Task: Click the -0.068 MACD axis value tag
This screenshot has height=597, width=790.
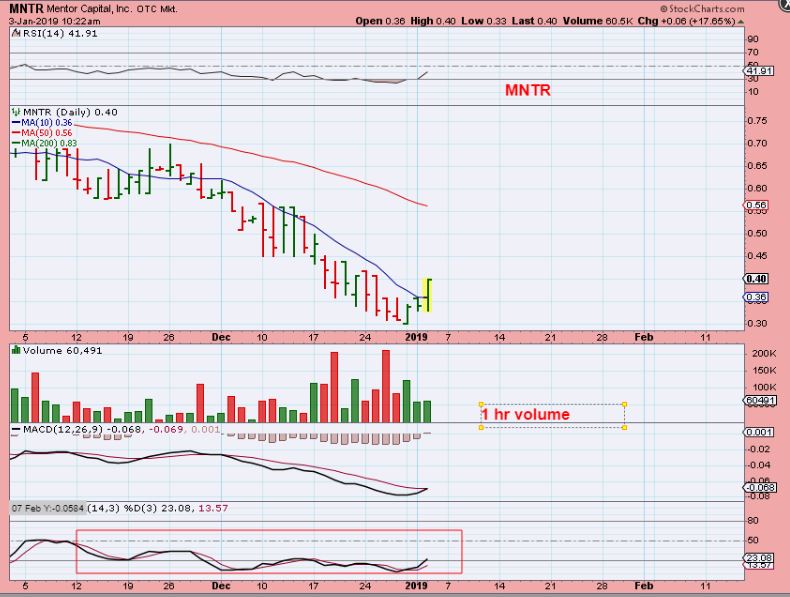Action: click(760, 487)
